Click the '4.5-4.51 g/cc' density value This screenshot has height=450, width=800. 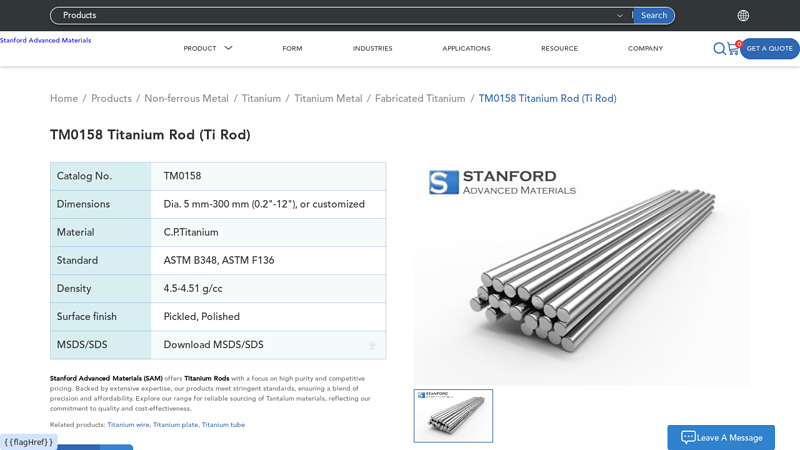coord(193,288)
